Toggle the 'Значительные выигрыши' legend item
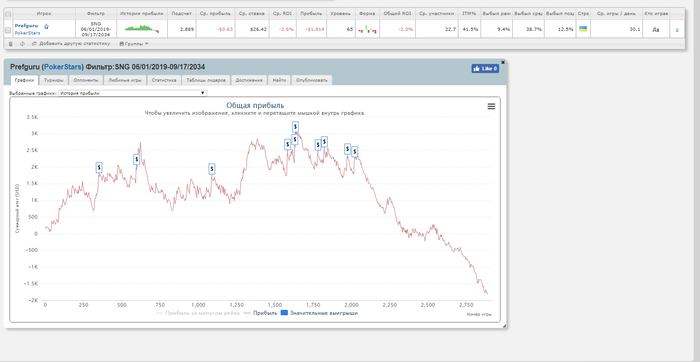The width and height of the screenshot is (700, 362). [320, 313]
